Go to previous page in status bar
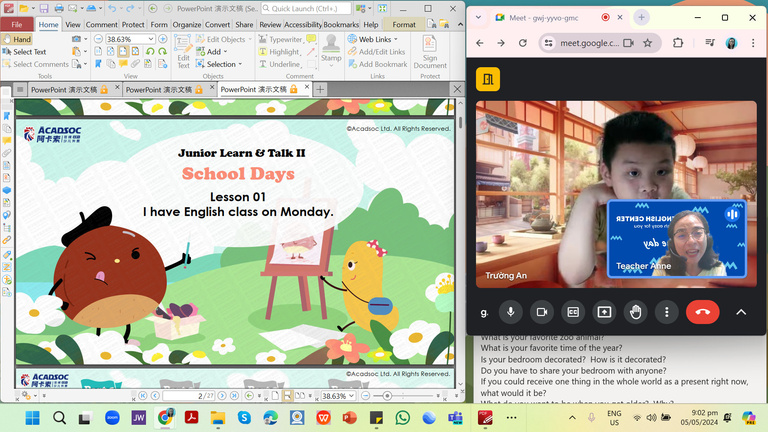This screenshot has height=432, width=768. pos(155,395)
